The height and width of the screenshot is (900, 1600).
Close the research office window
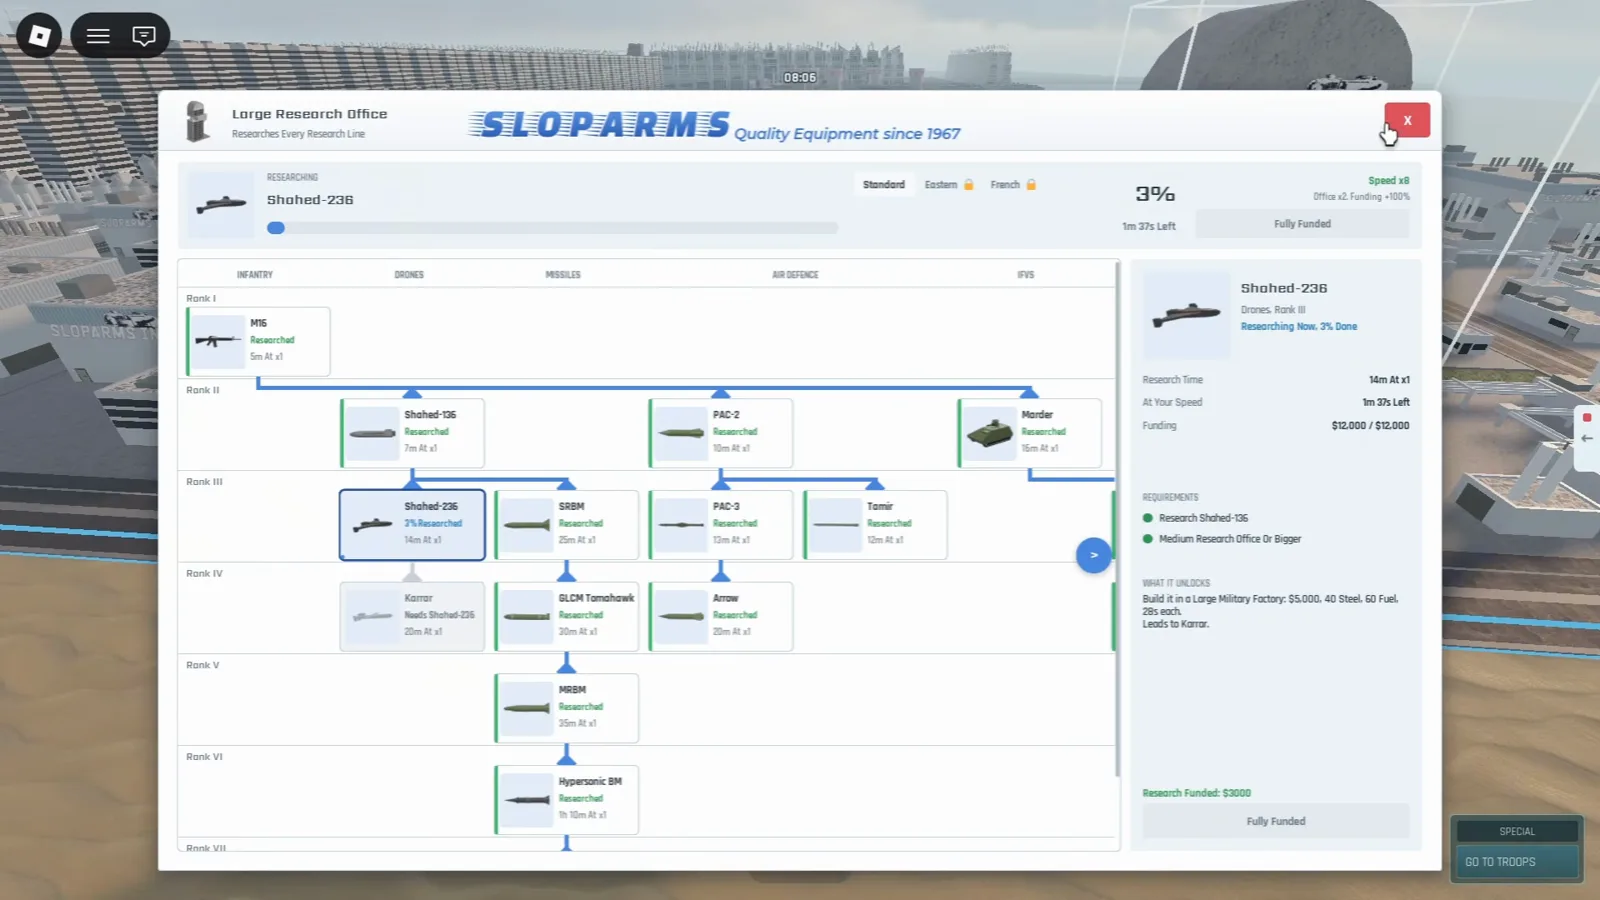click(1407, 120)
